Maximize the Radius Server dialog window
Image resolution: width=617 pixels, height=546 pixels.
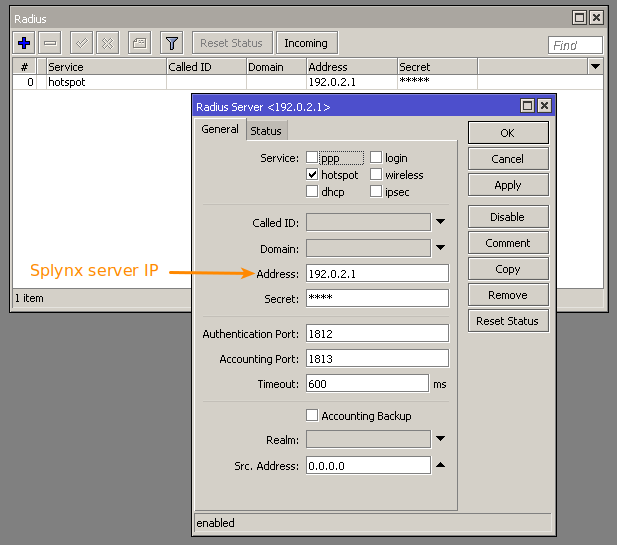point(528,106)
